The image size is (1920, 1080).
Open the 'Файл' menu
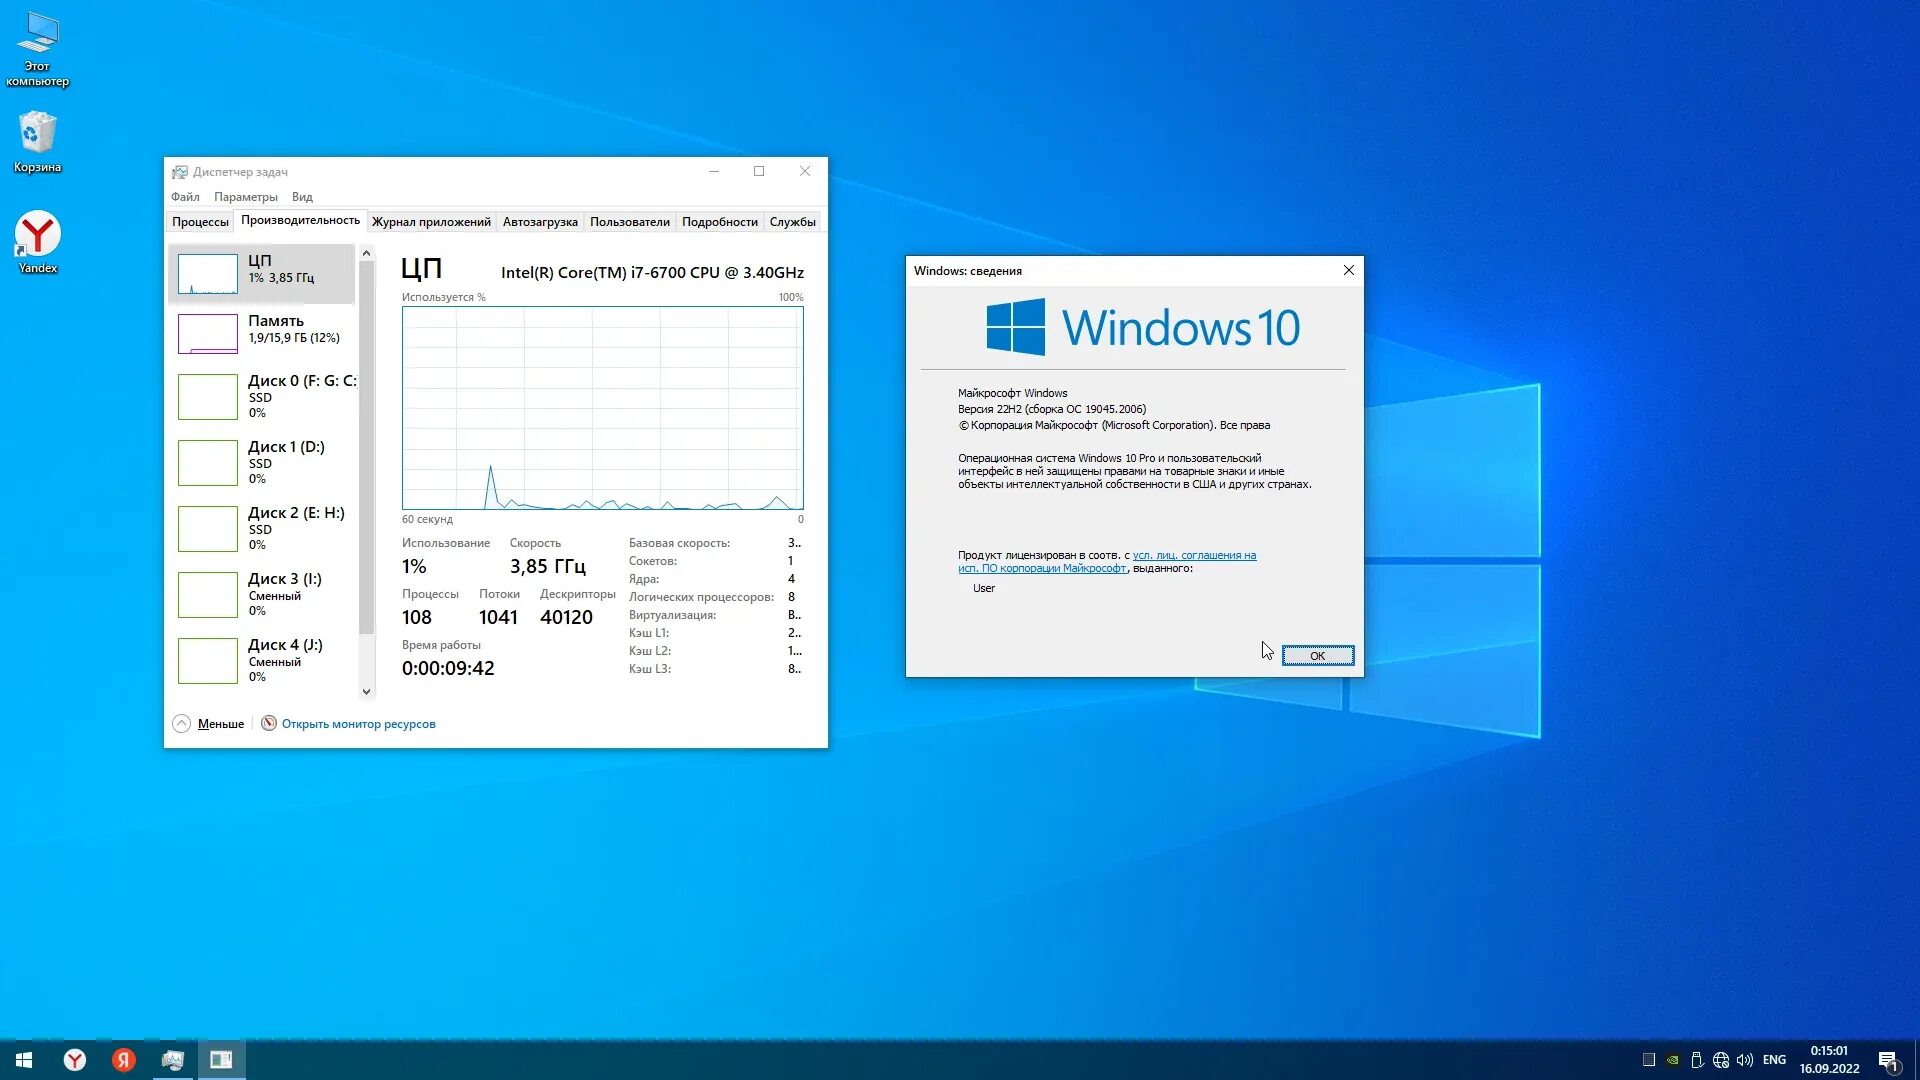coord(185,197)
